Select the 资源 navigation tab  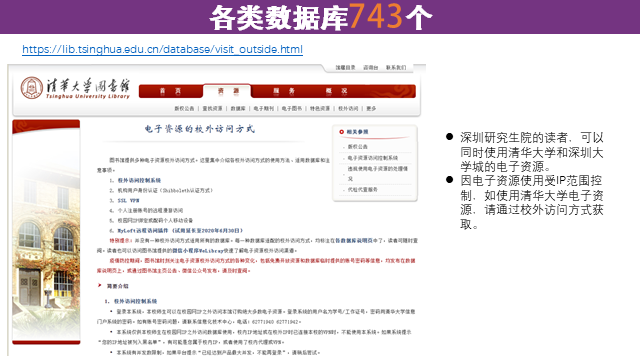click(x=228, y=91)
